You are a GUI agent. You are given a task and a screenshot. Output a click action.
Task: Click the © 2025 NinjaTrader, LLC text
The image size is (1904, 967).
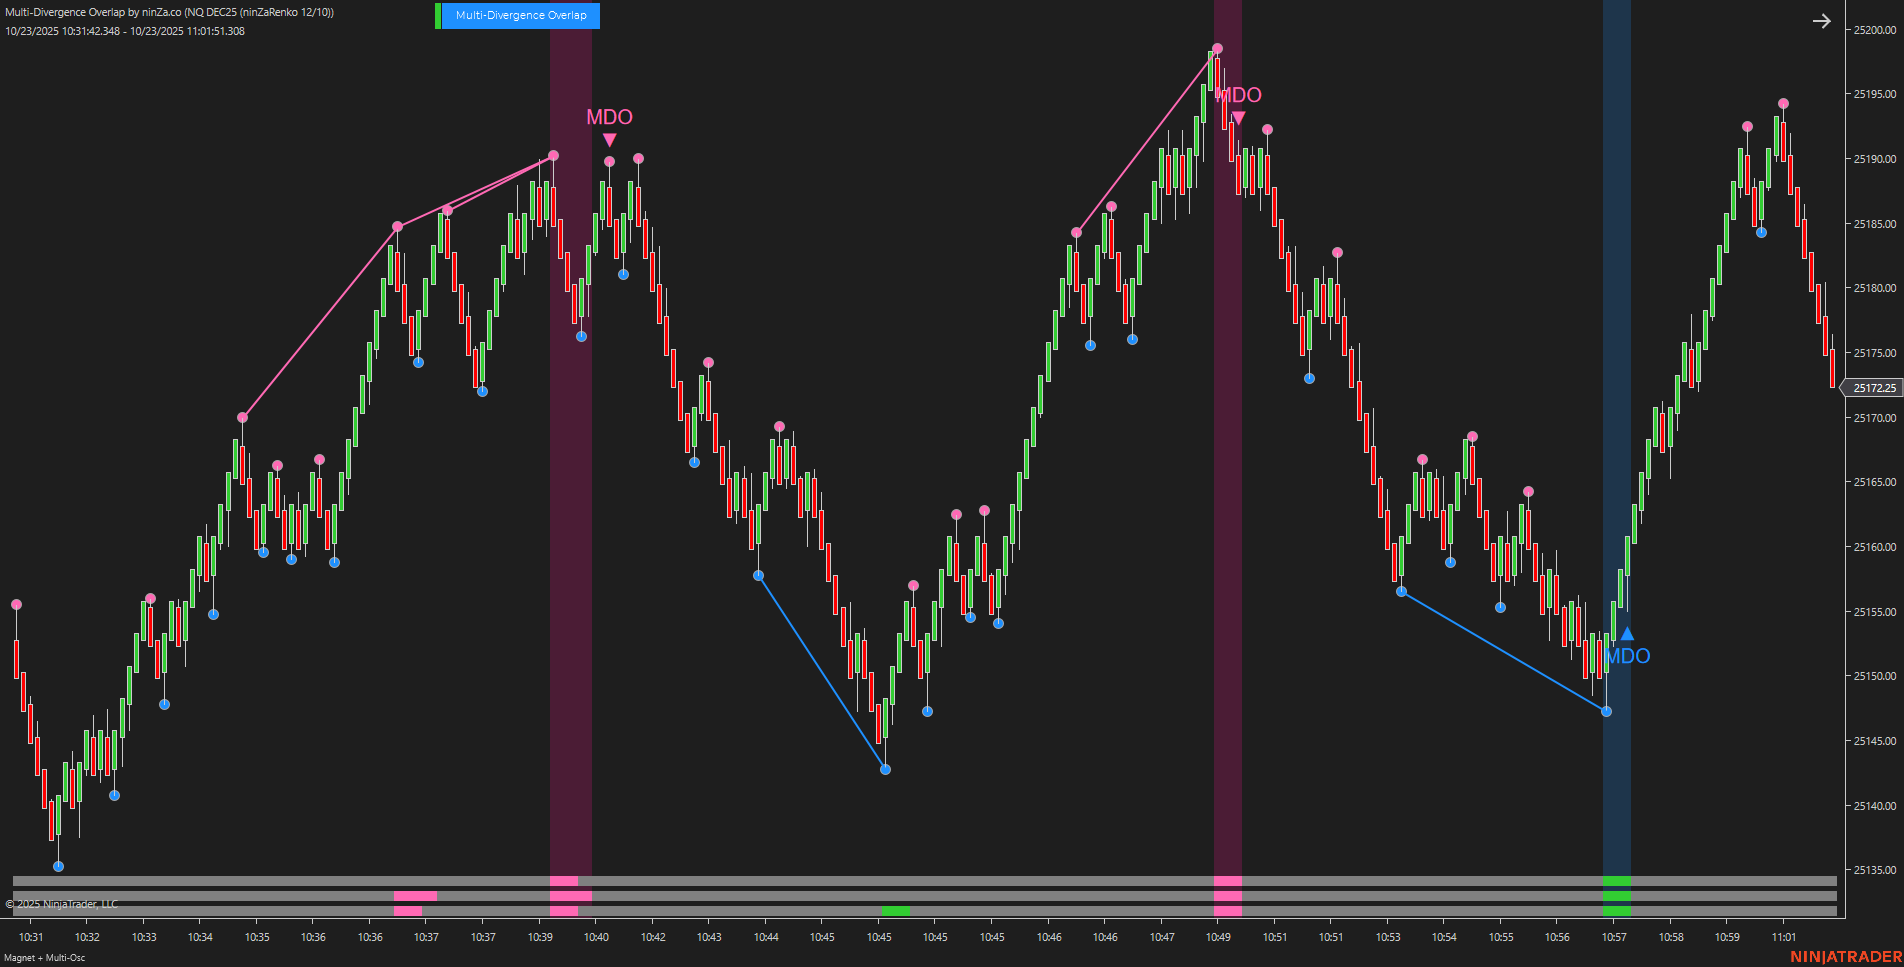pos(62,903)
